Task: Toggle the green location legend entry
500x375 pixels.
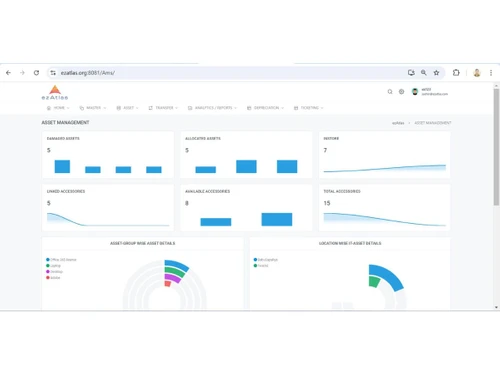Action: [x=261, y=266]
